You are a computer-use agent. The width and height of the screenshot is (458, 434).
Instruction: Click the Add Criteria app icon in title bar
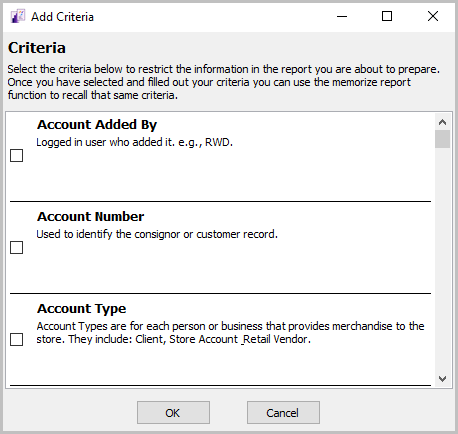pos(18,16)
